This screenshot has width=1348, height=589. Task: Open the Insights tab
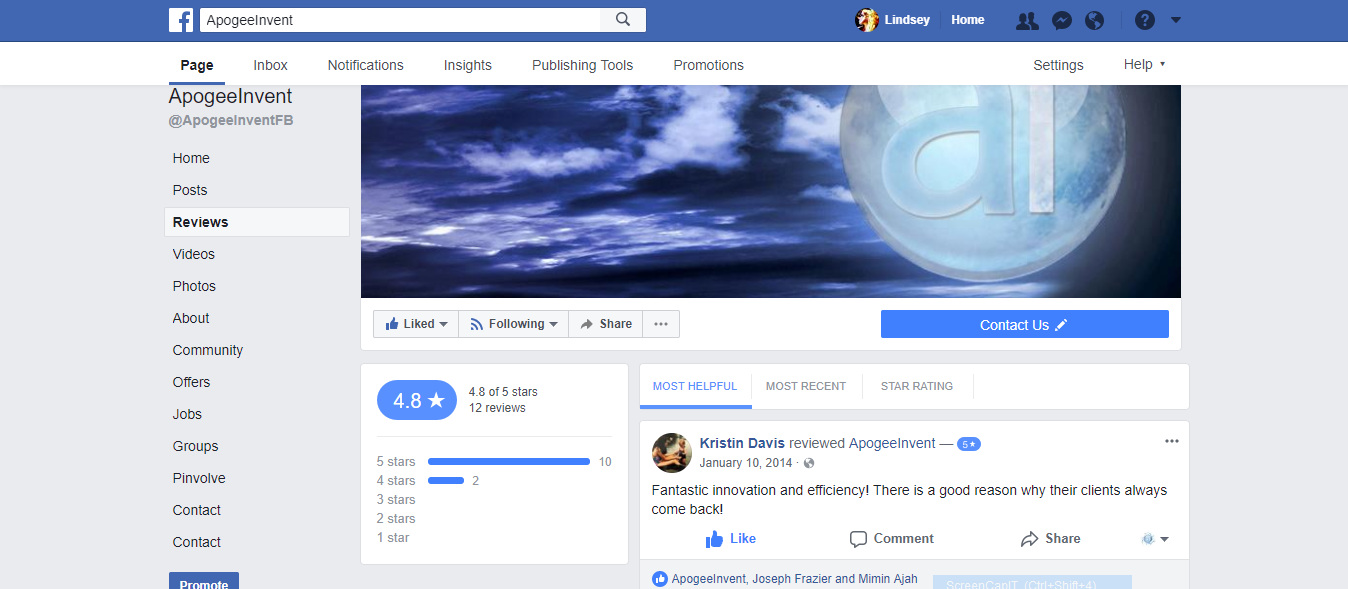coord(468,65)
